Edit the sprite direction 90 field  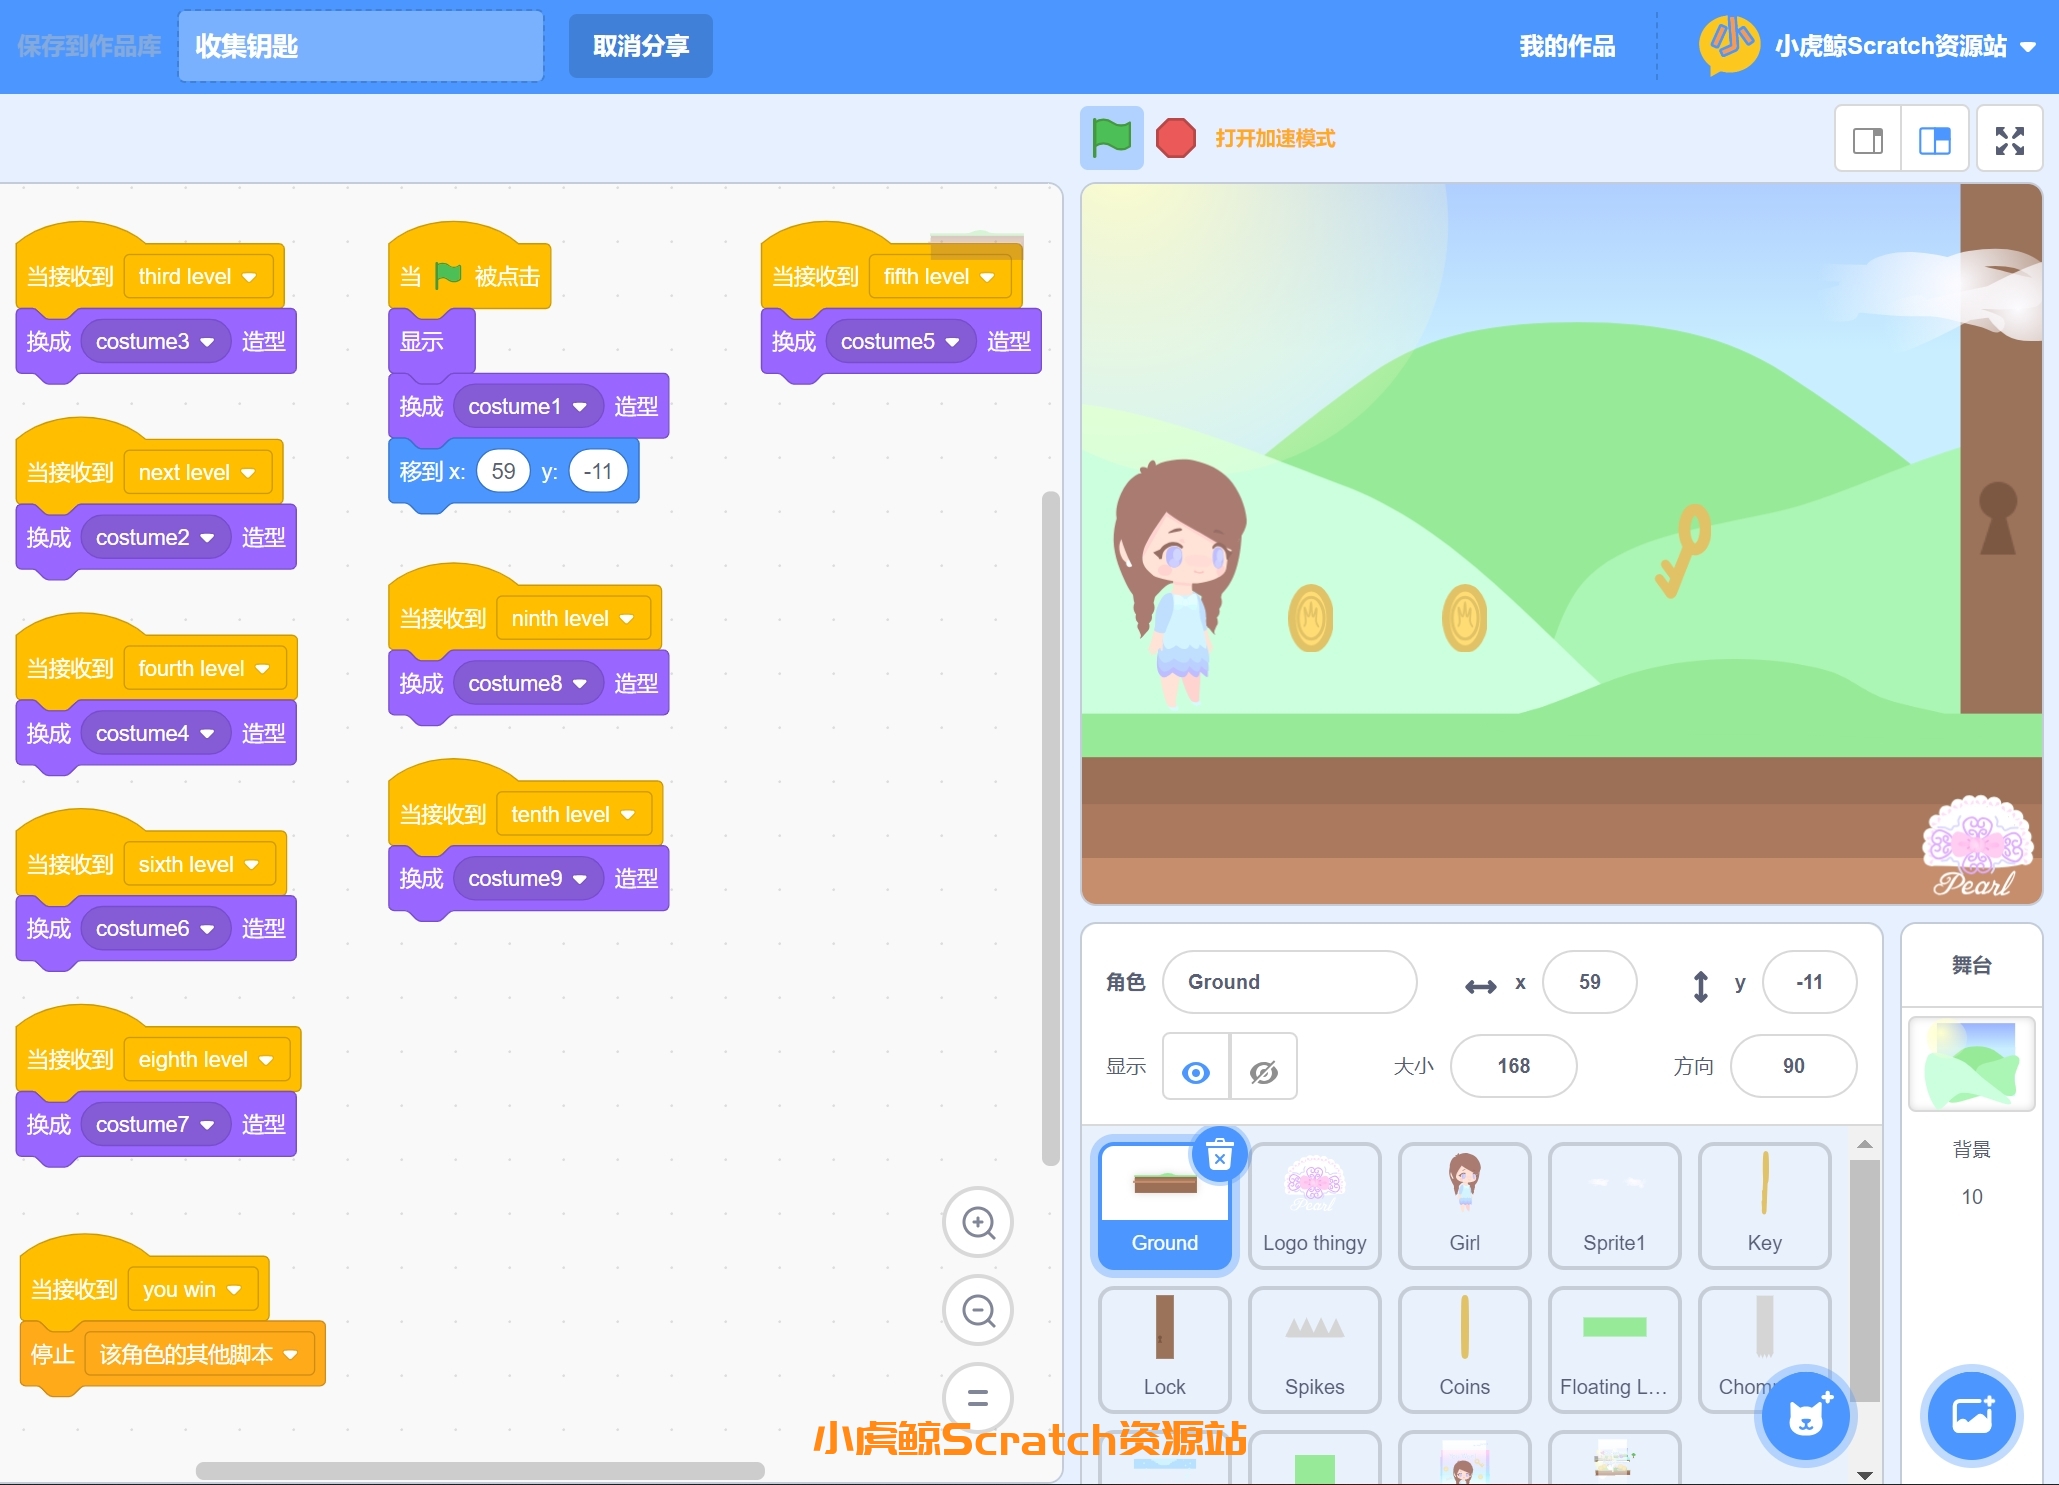click(1793, 1066)
